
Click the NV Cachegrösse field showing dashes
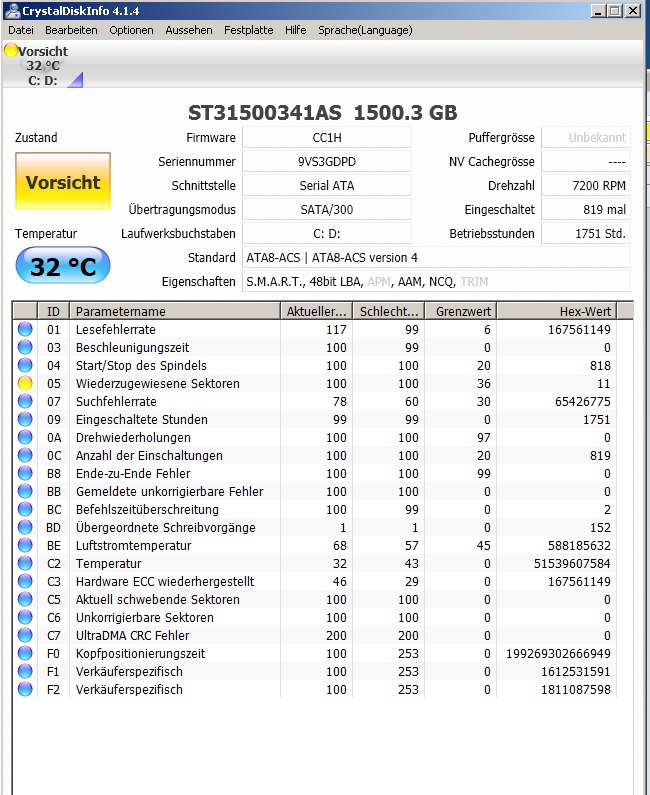(x=586, y=161)
